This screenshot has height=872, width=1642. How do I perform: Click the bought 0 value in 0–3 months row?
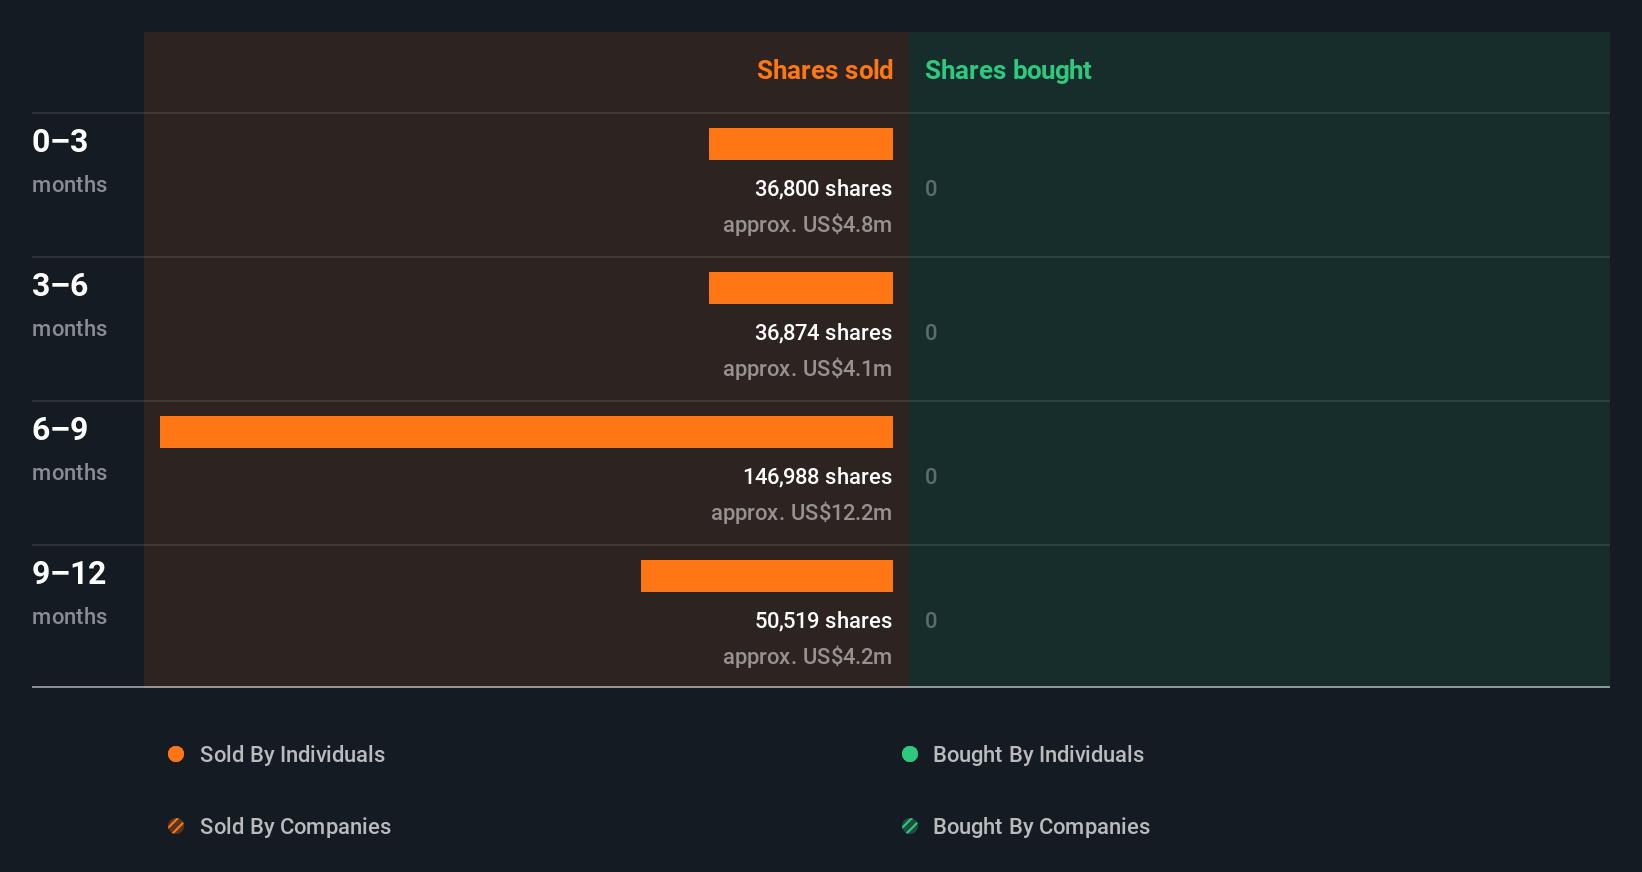pyautogui.click(x=931, y=188)
